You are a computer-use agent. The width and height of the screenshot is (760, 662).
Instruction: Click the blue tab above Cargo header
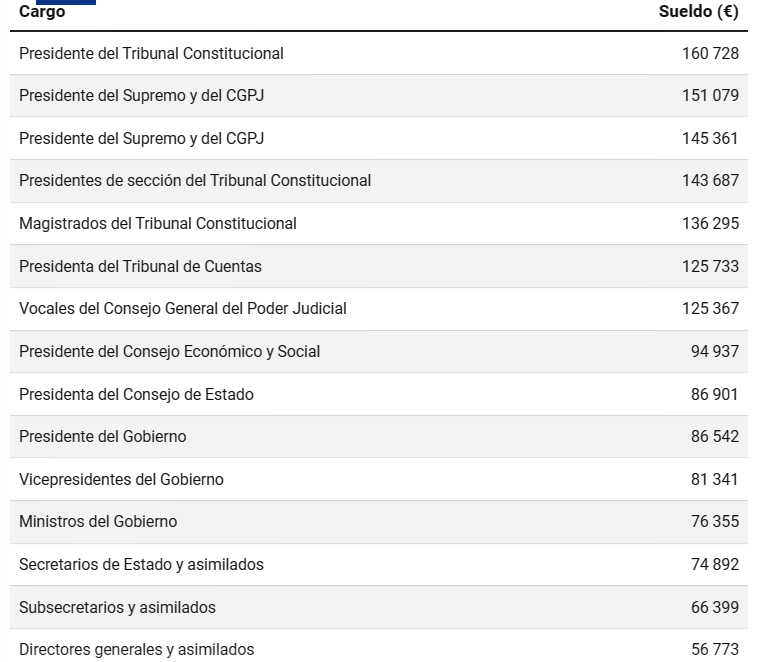66,2
